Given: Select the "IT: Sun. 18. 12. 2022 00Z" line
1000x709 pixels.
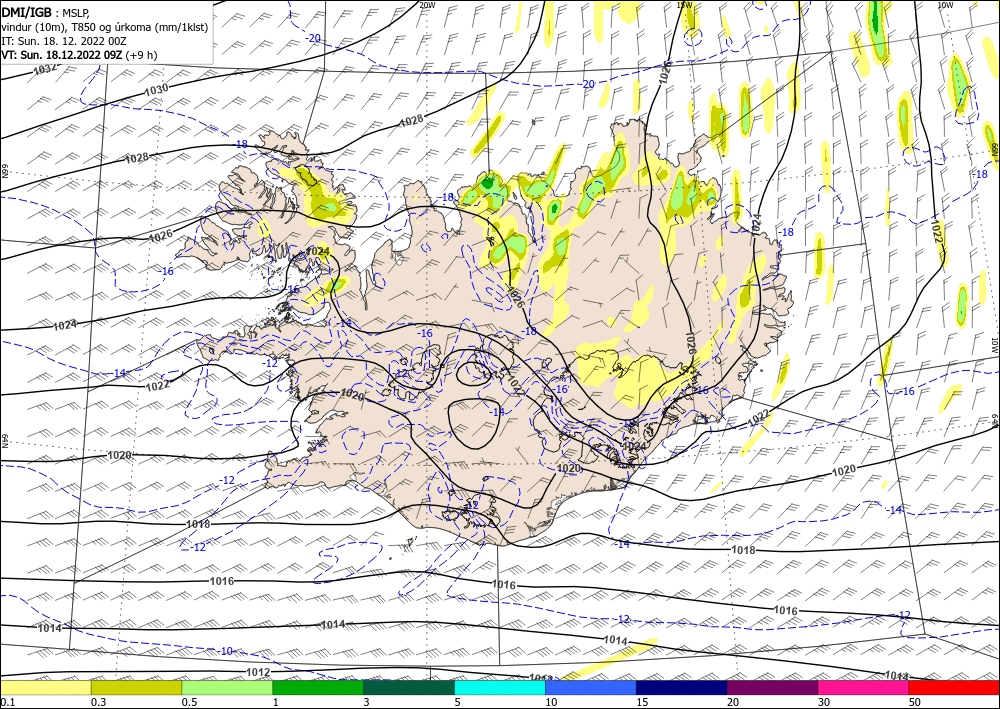Looking at the screenshot, I should pyautogui.click(x=64, y=41).
